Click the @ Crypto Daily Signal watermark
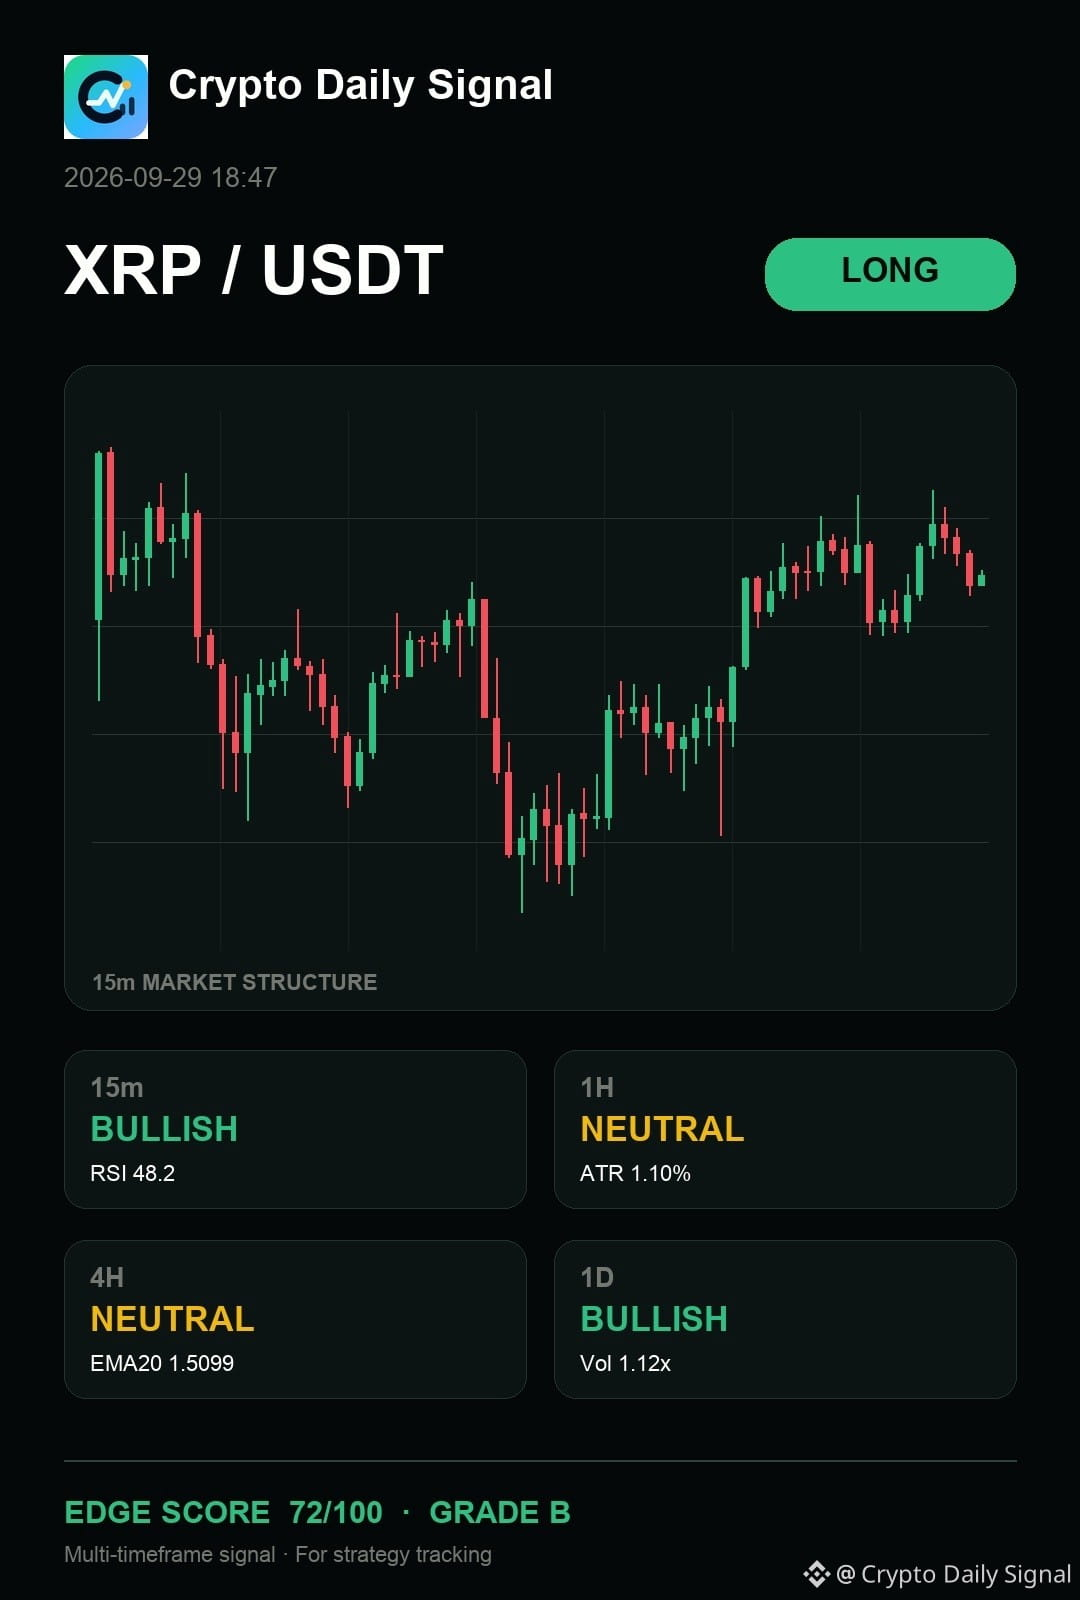 click(954, 1574)
